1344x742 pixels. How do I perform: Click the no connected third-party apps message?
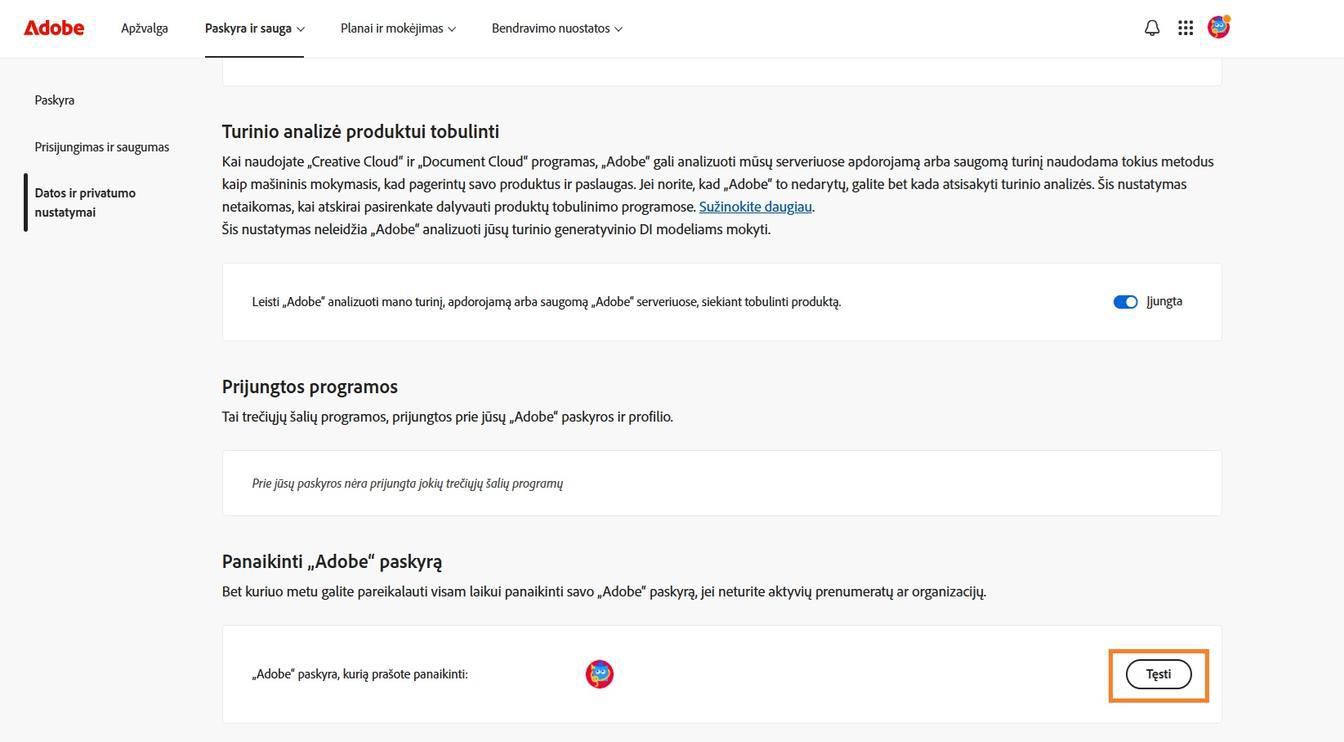tap(407, 483)
